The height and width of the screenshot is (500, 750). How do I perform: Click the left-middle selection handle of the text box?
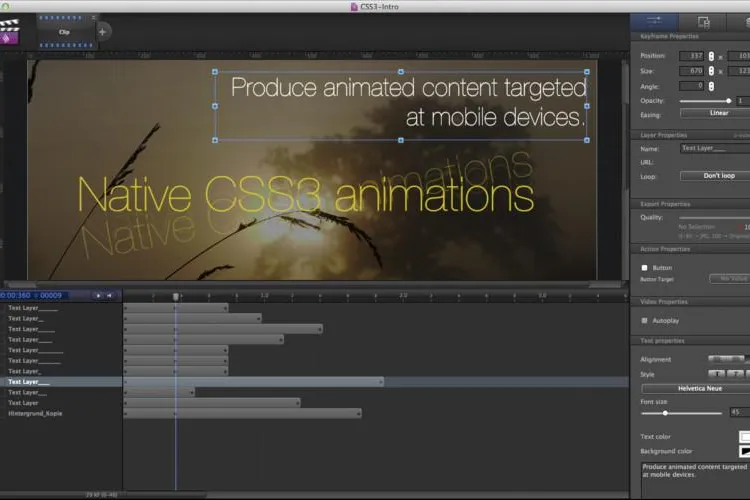coord(215,106)
